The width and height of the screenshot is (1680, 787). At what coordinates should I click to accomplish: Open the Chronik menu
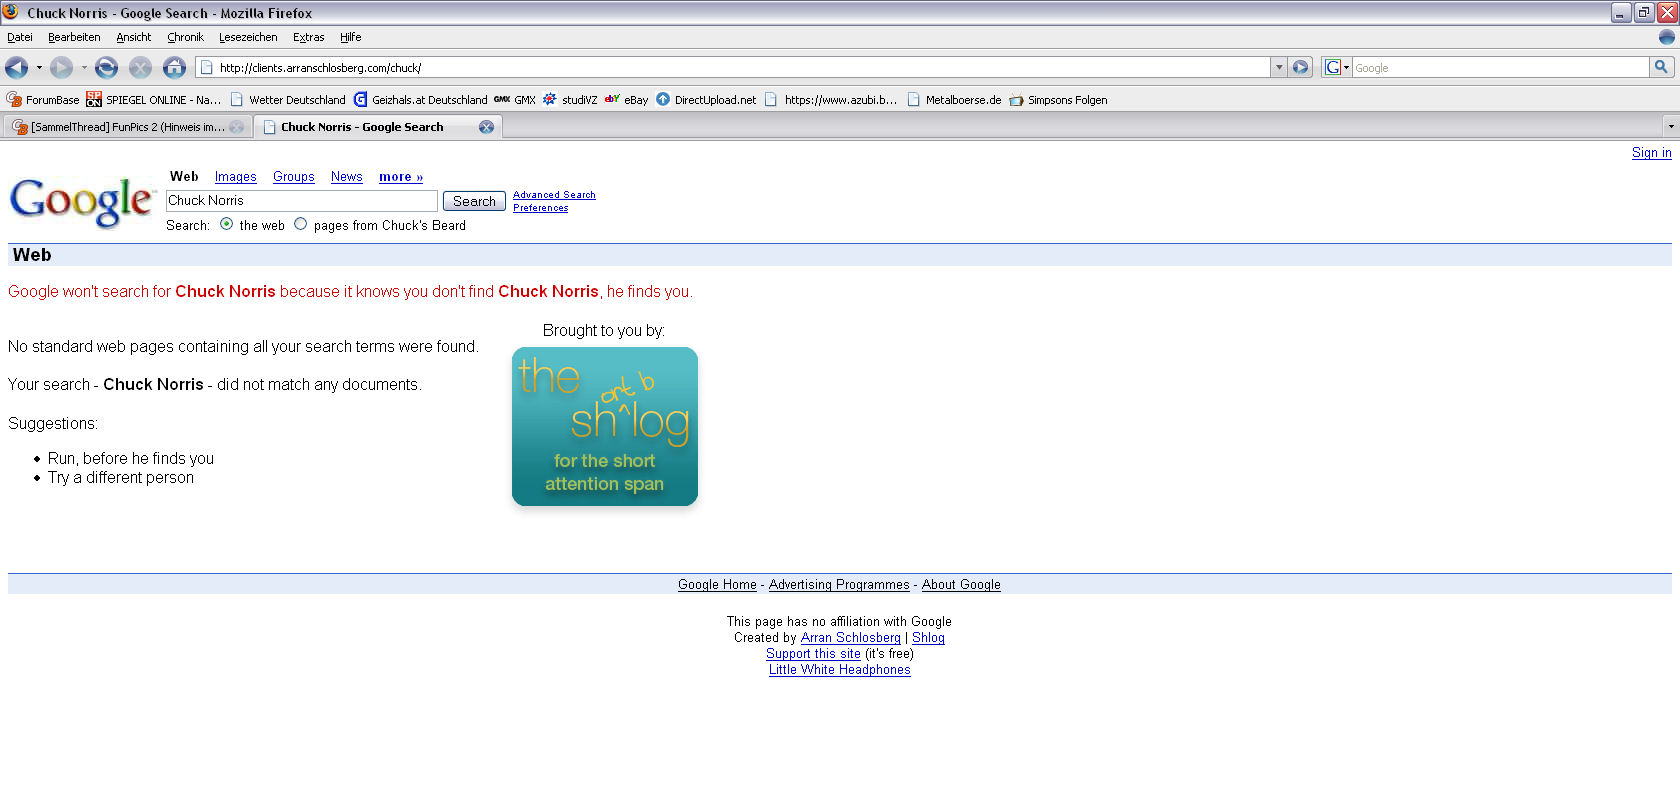[x=185, y=37]
